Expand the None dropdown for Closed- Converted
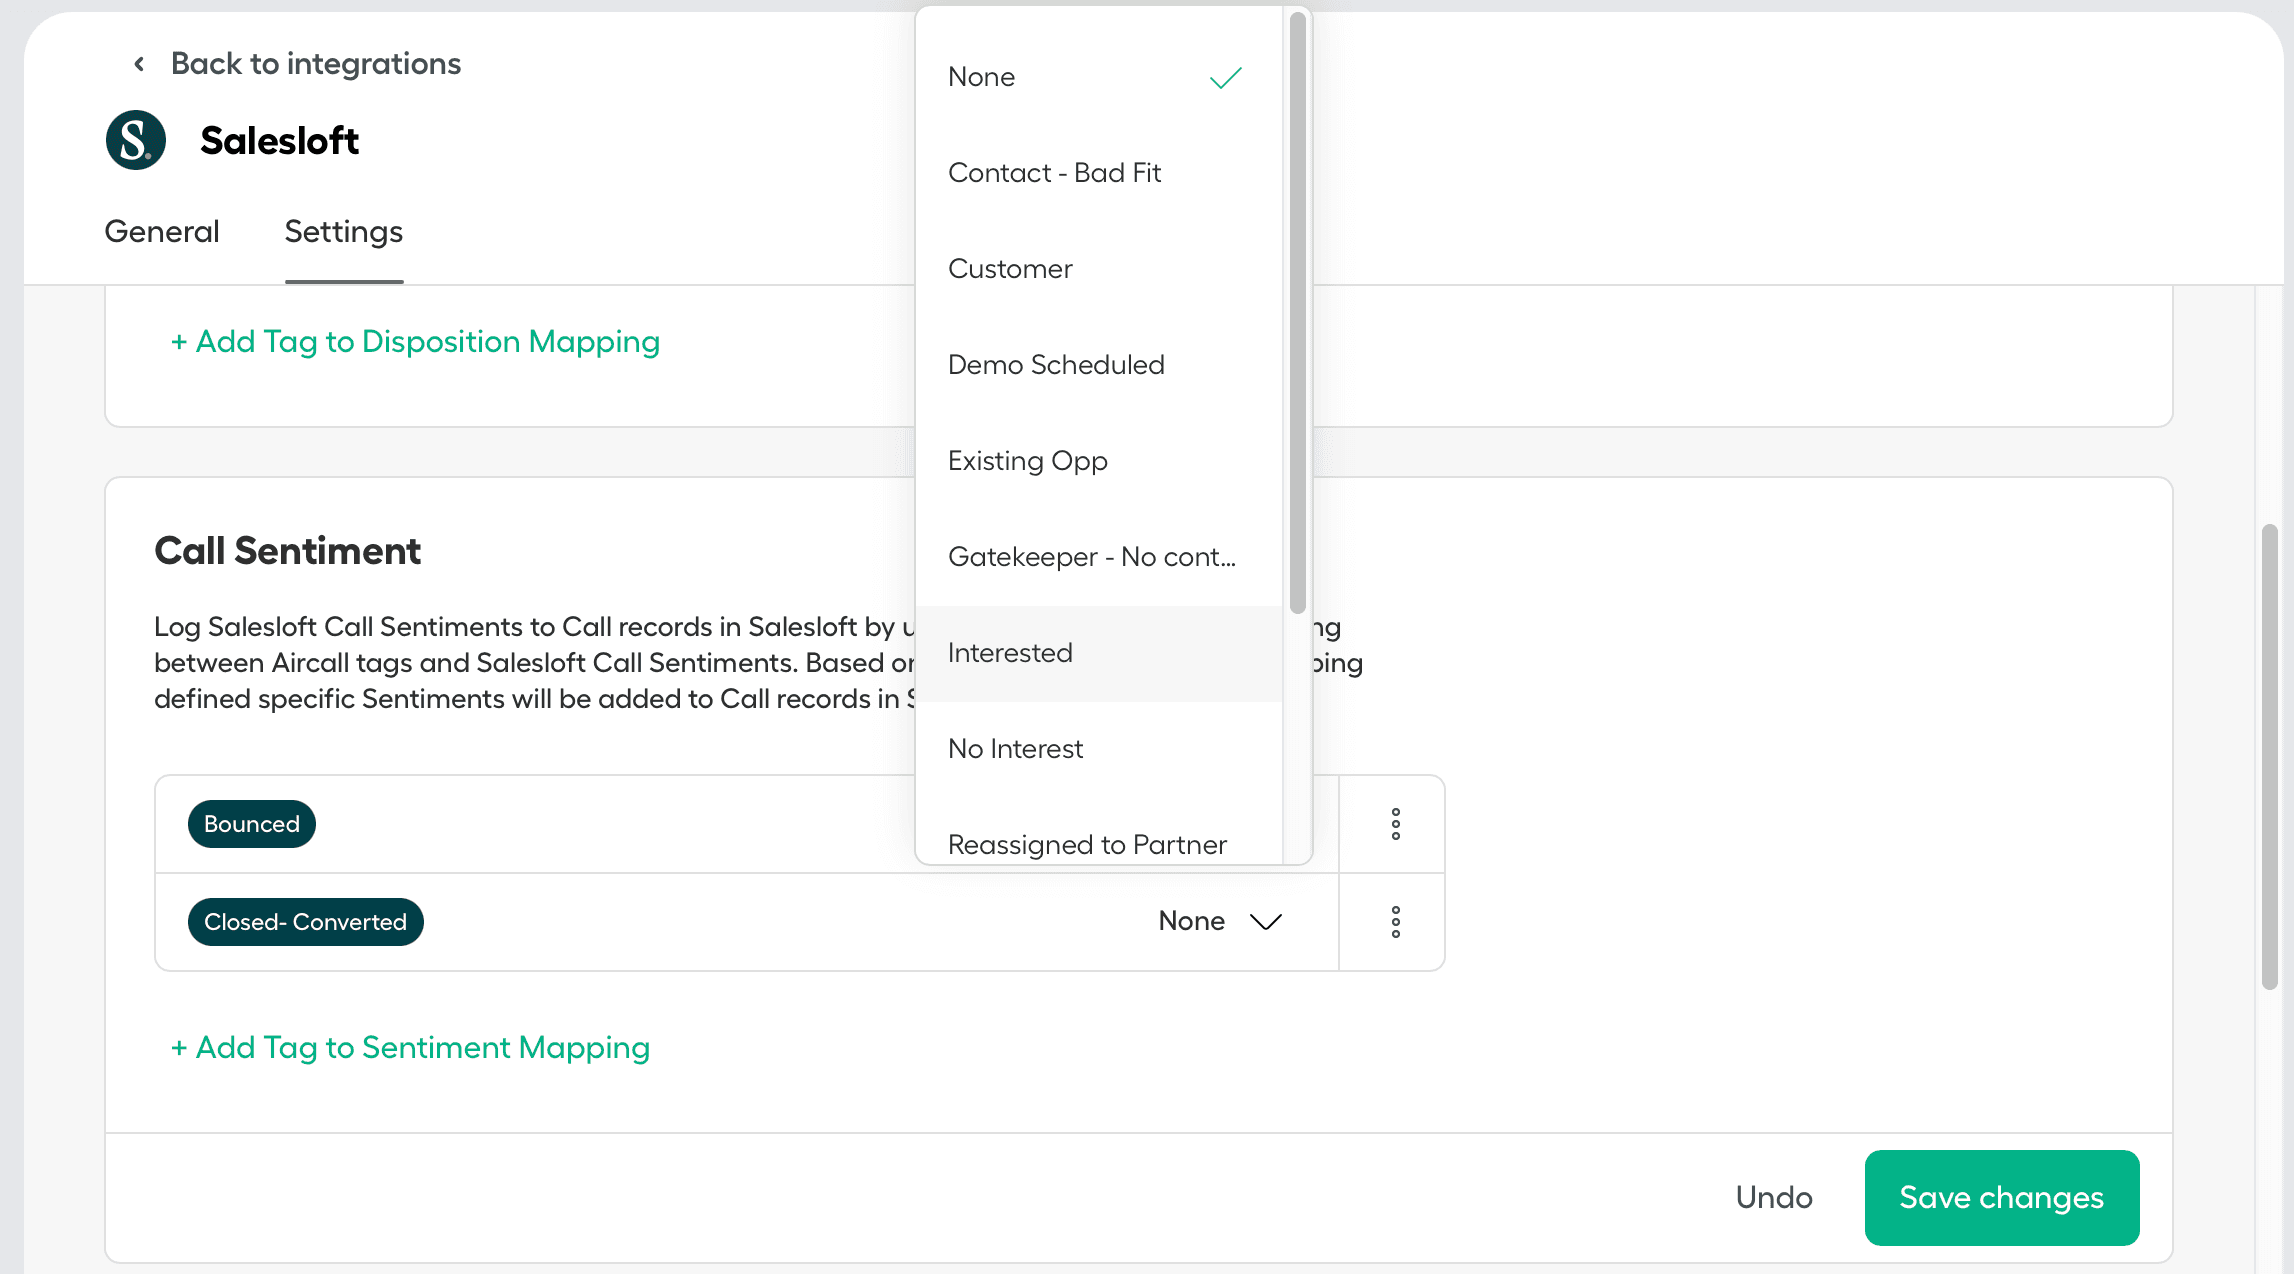 pyautogui.click(x=1220, y=921)
